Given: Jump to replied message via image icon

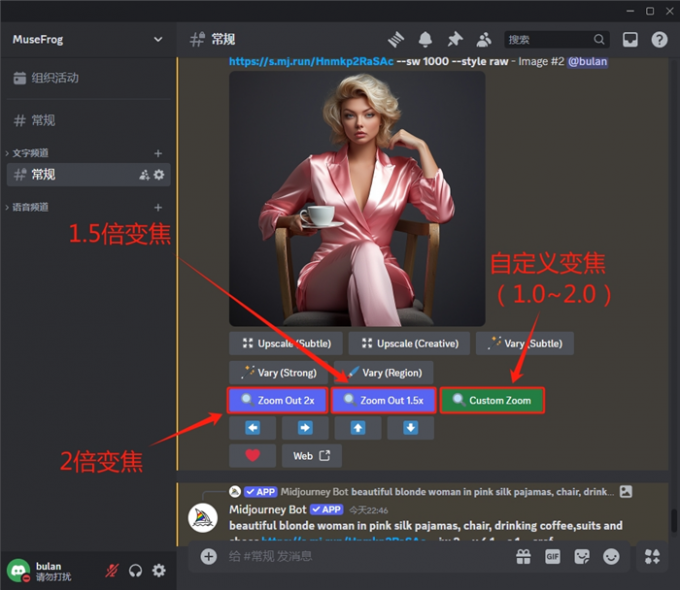Looking at the screenshot, I should point(626,492).
